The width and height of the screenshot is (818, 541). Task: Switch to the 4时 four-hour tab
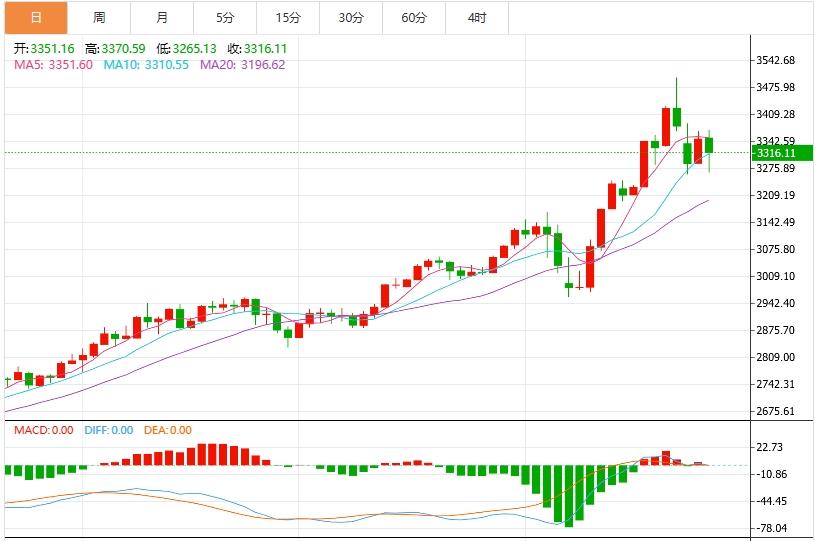pyautogui.click(x=477, y=18)
